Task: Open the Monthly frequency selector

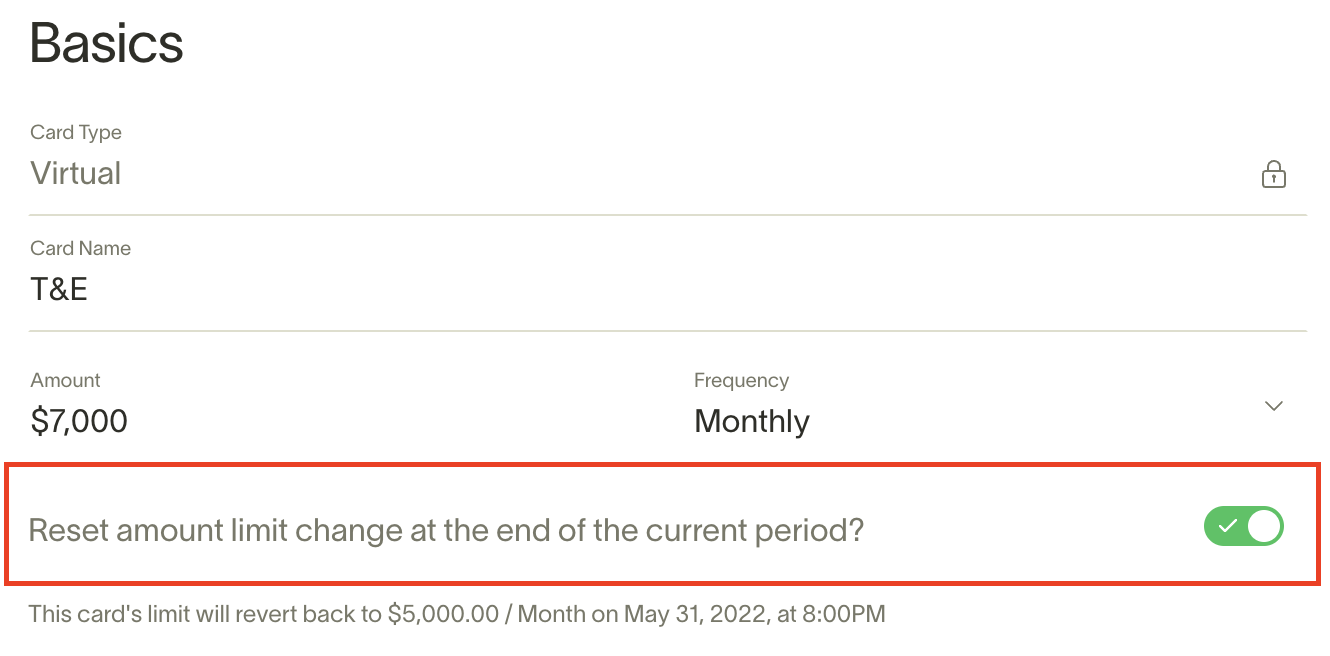Action: (752, 421)
